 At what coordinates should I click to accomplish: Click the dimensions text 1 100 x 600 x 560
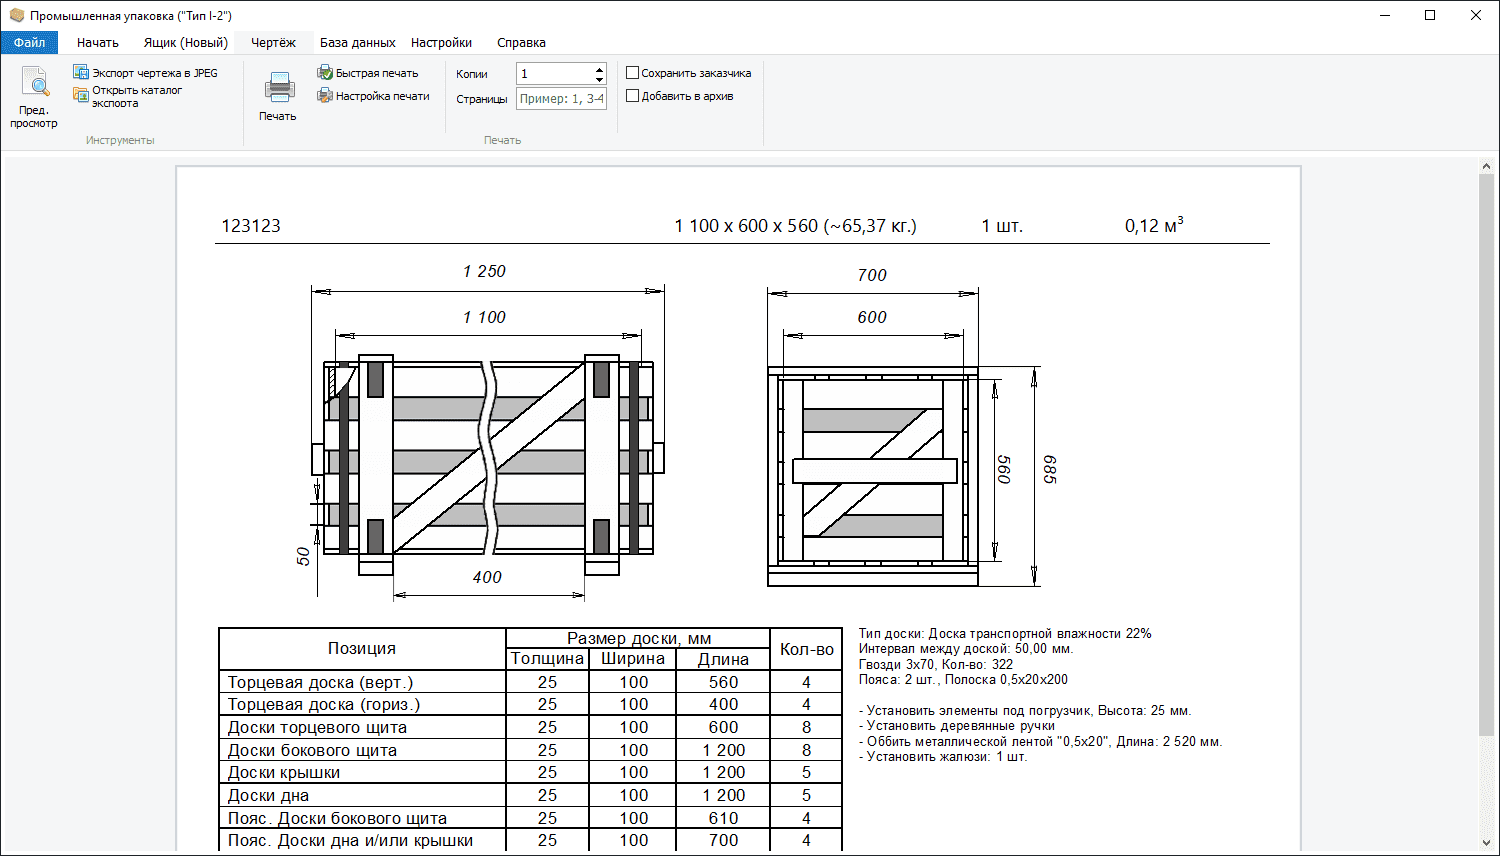[746, 226]
